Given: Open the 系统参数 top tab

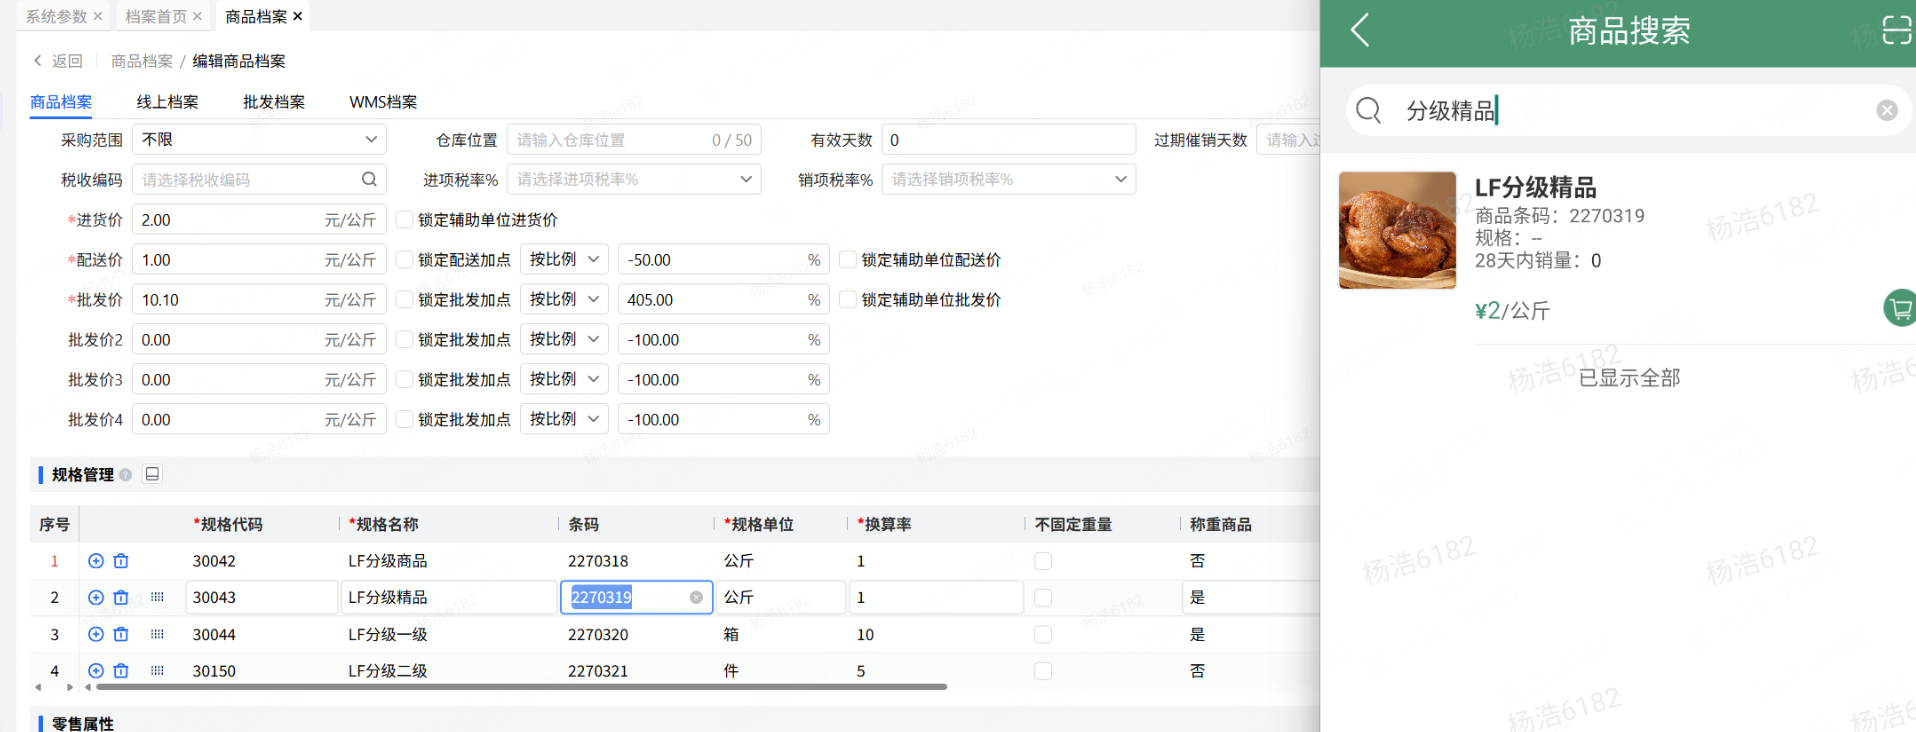Looking at the screenshot, I should coord(56,16).
